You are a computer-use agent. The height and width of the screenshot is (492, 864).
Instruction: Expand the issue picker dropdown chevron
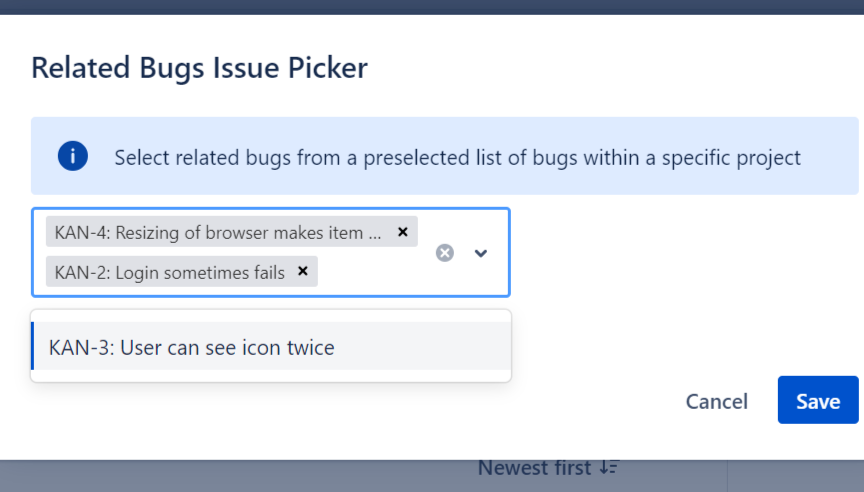(x=481, y=253)
